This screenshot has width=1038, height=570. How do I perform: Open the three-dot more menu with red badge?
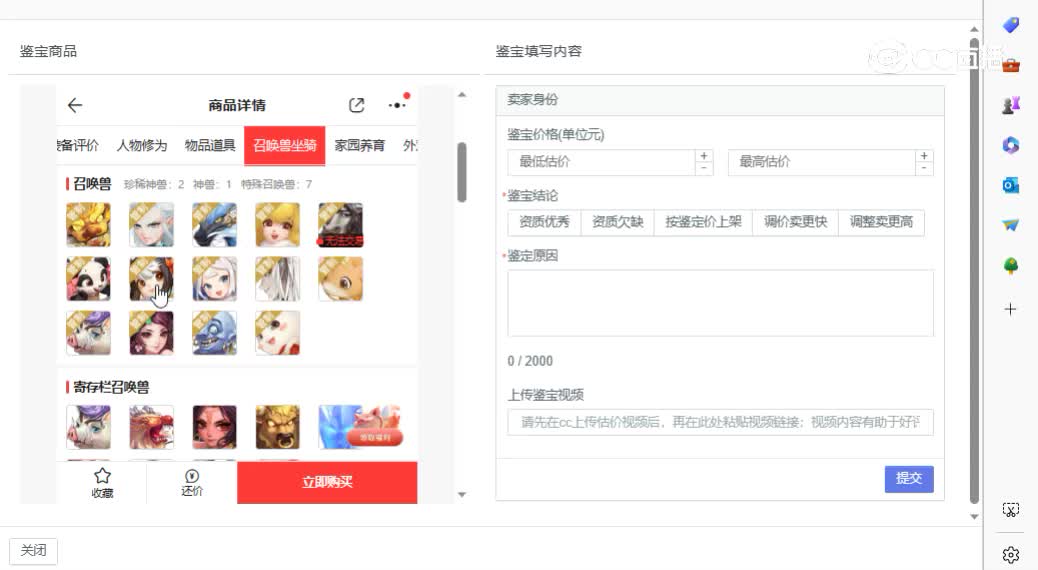tap(399, 103)
